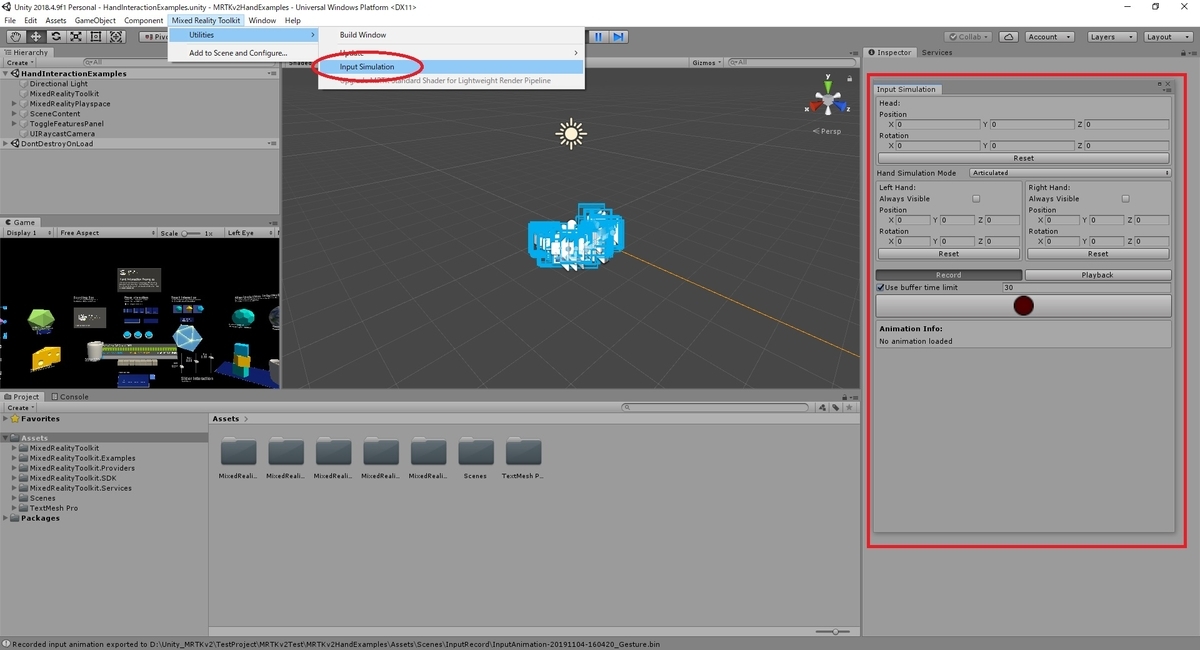The width and height of the screenshot is (1200, 650).
Task: Select the Rotate tool
Action: coord(56,36)
